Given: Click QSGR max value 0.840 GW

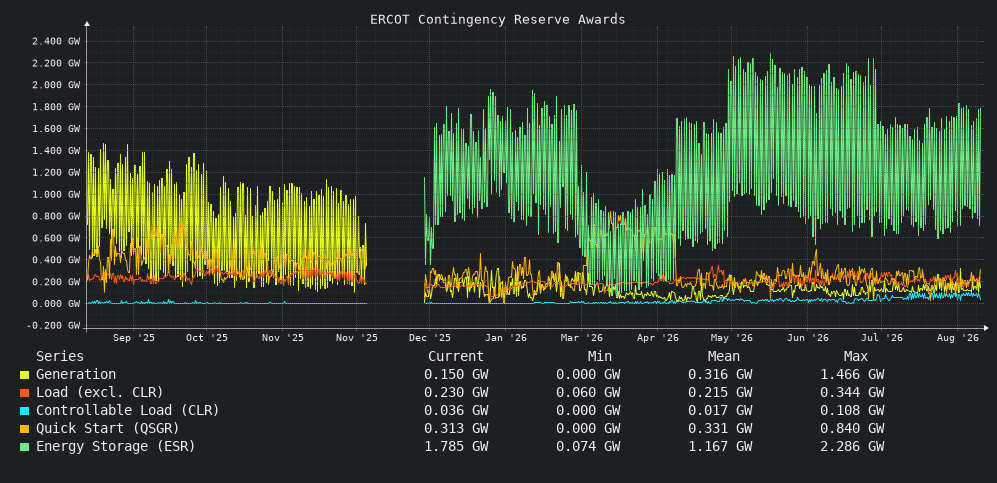Looking at the screenshot, I should 852,428.
